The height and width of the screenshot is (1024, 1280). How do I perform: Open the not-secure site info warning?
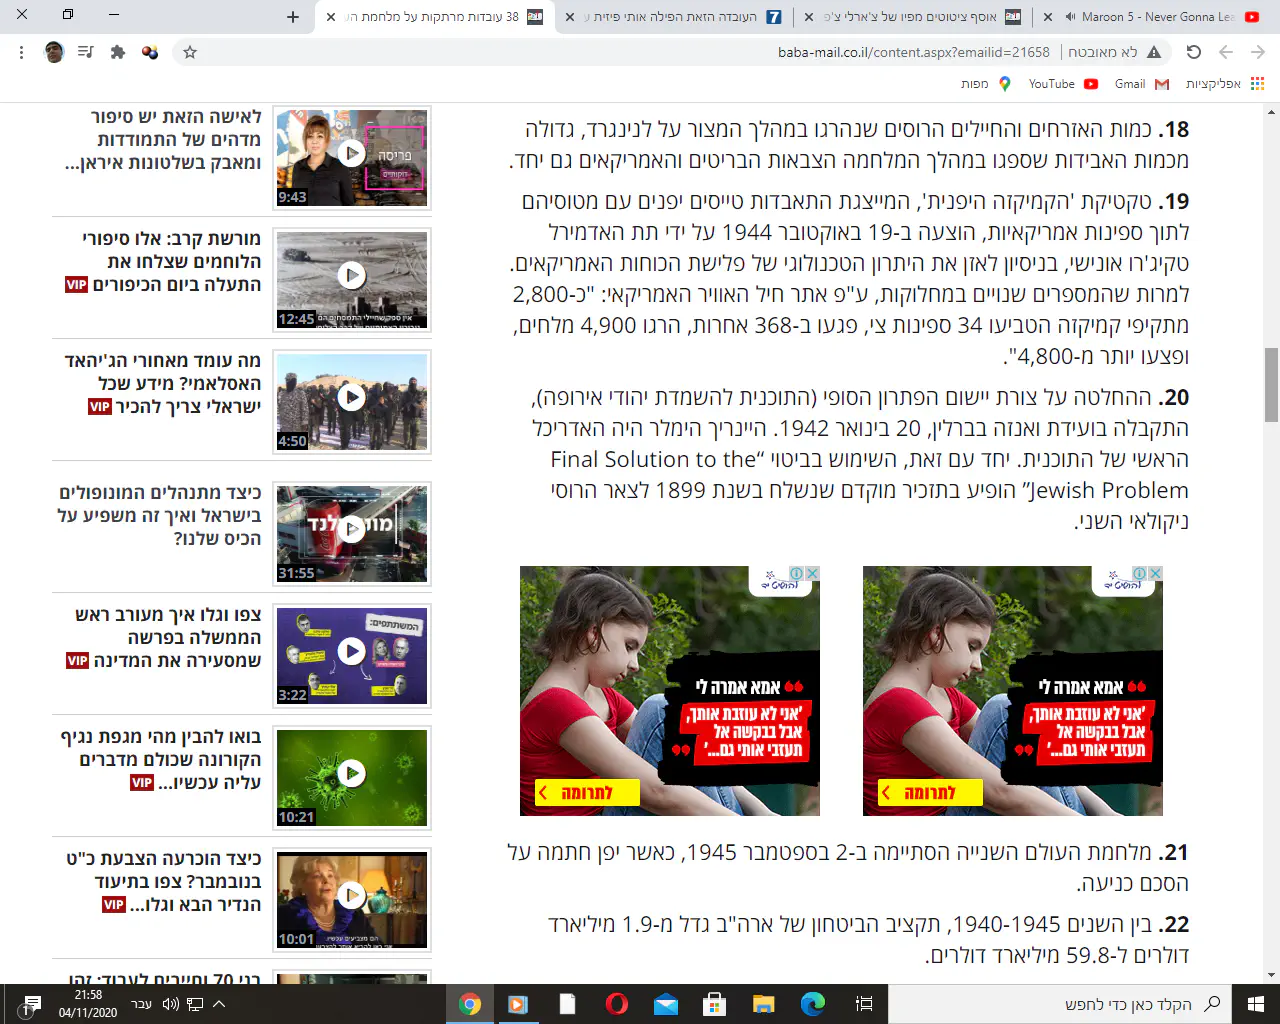point(1154,52)
